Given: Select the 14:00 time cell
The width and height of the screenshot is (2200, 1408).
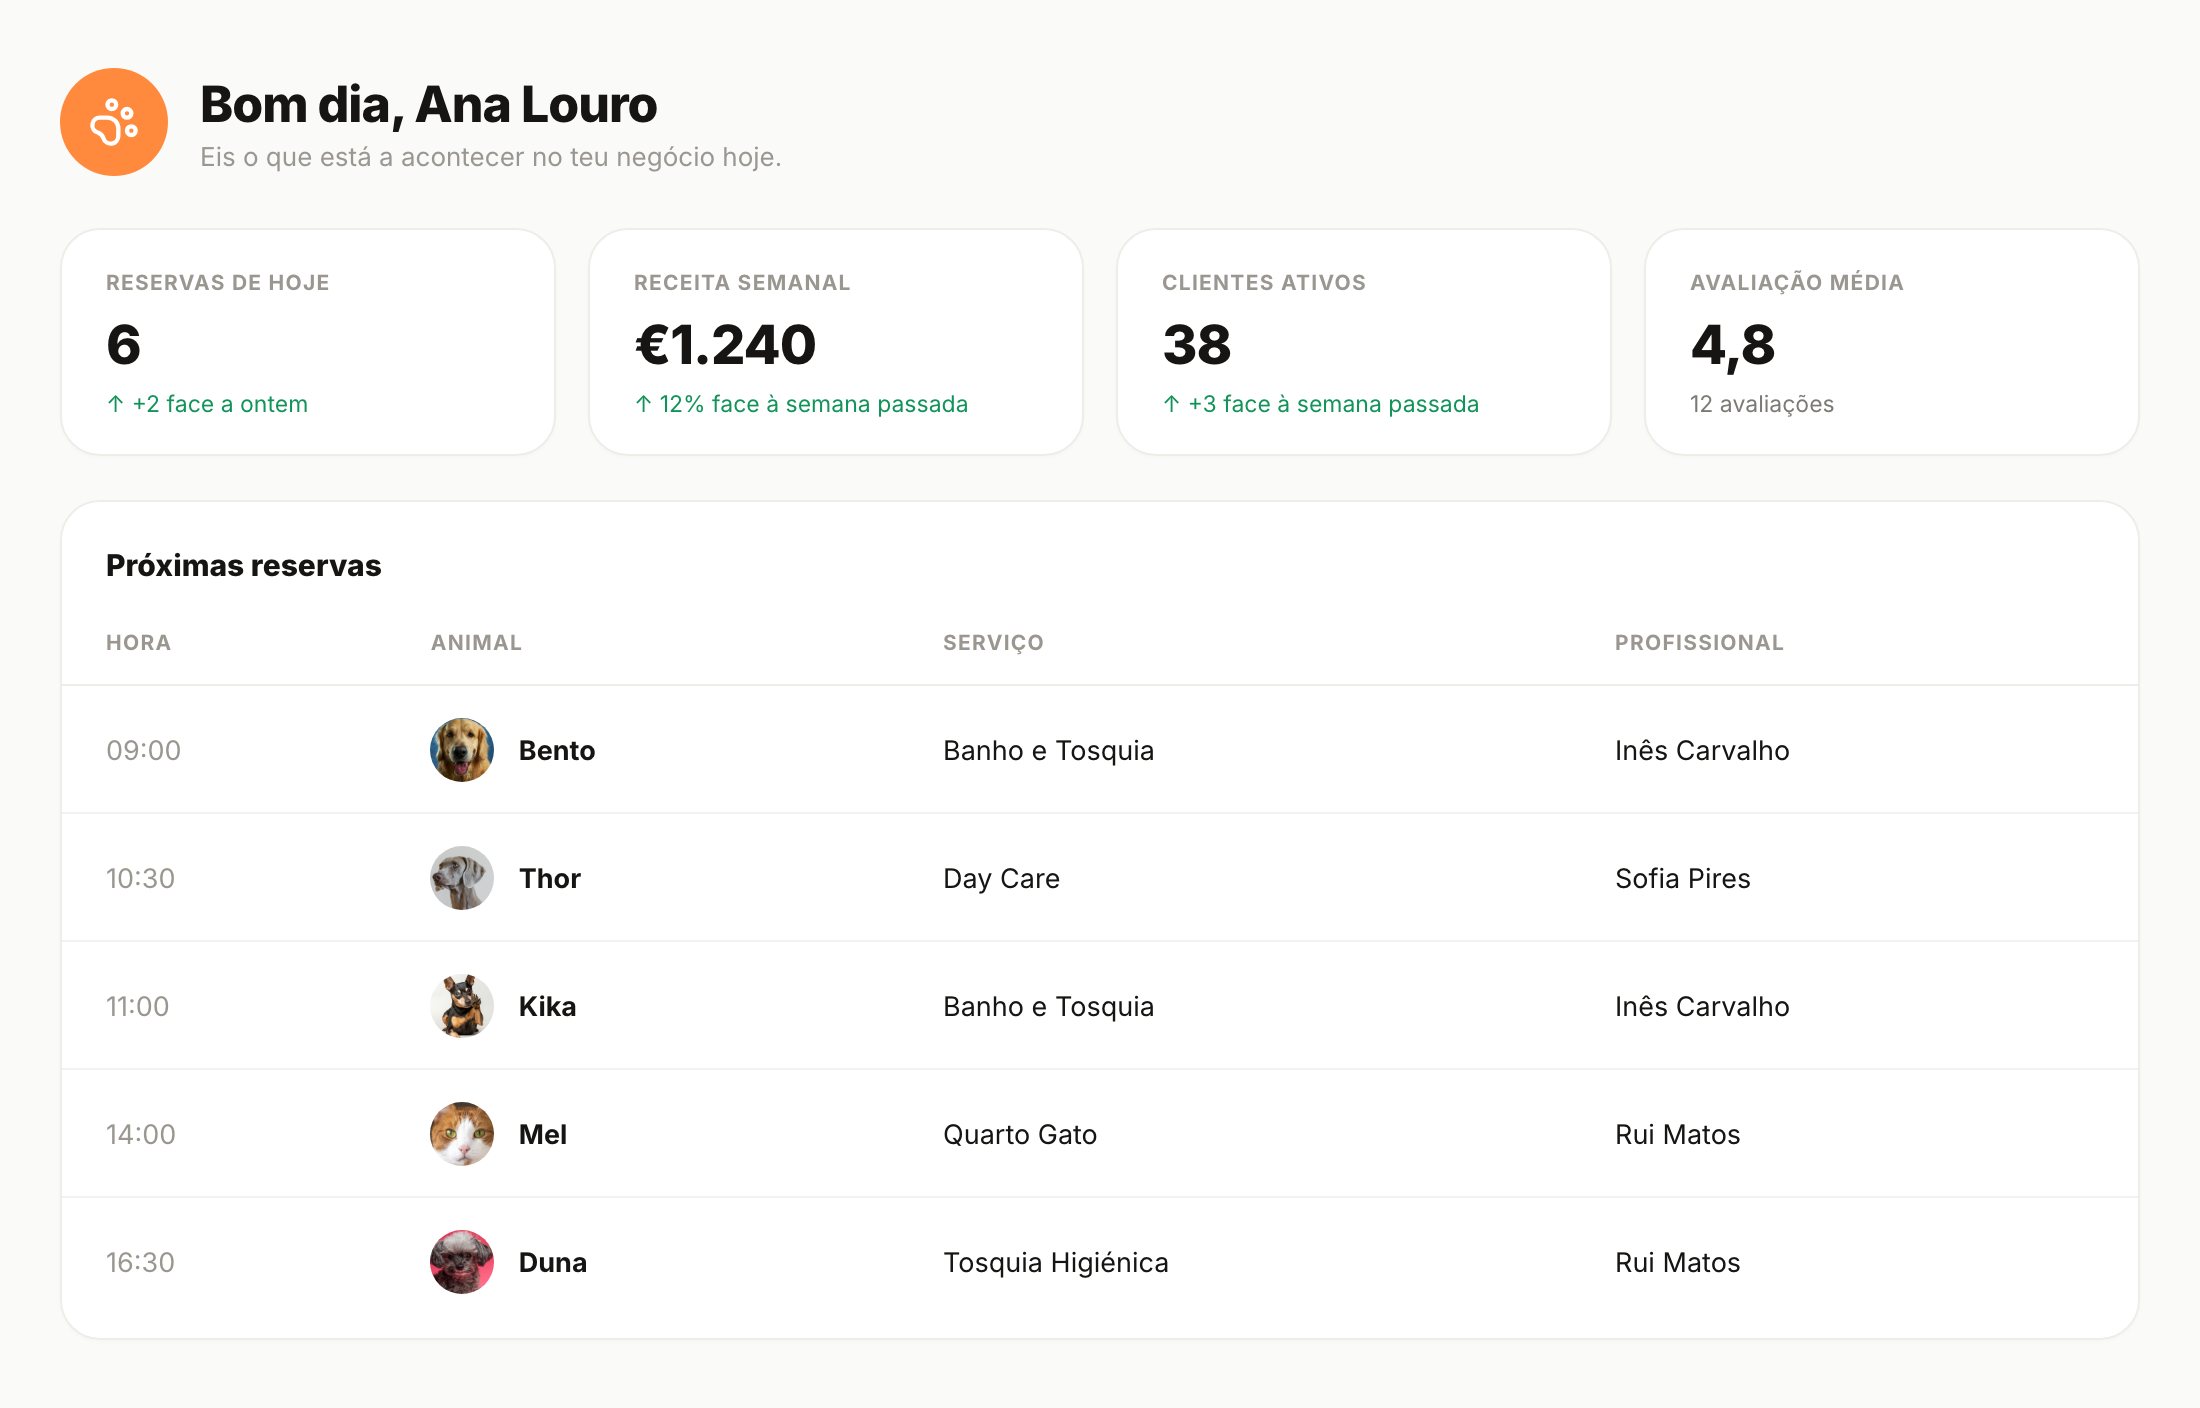Looking at the screenshot, I should 141,1135.
